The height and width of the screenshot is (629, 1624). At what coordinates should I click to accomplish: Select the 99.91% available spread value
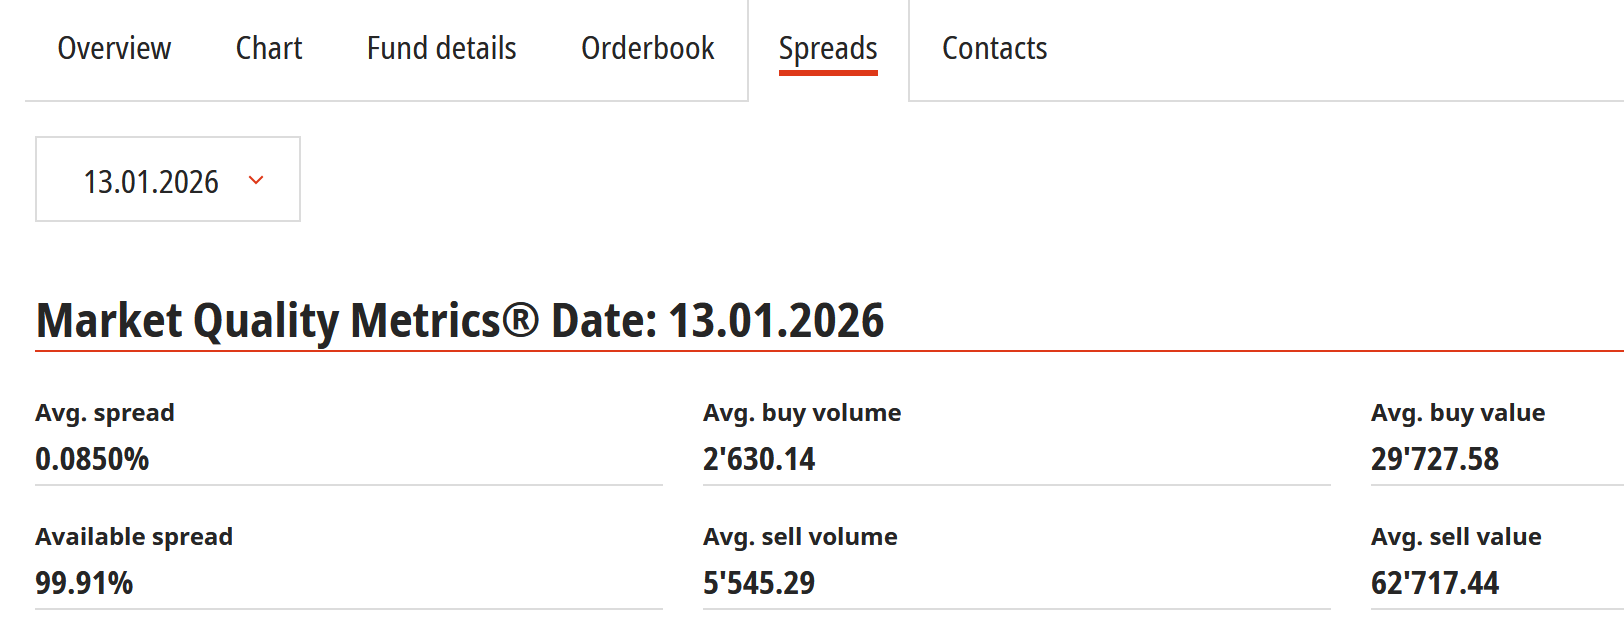[84, 583]
